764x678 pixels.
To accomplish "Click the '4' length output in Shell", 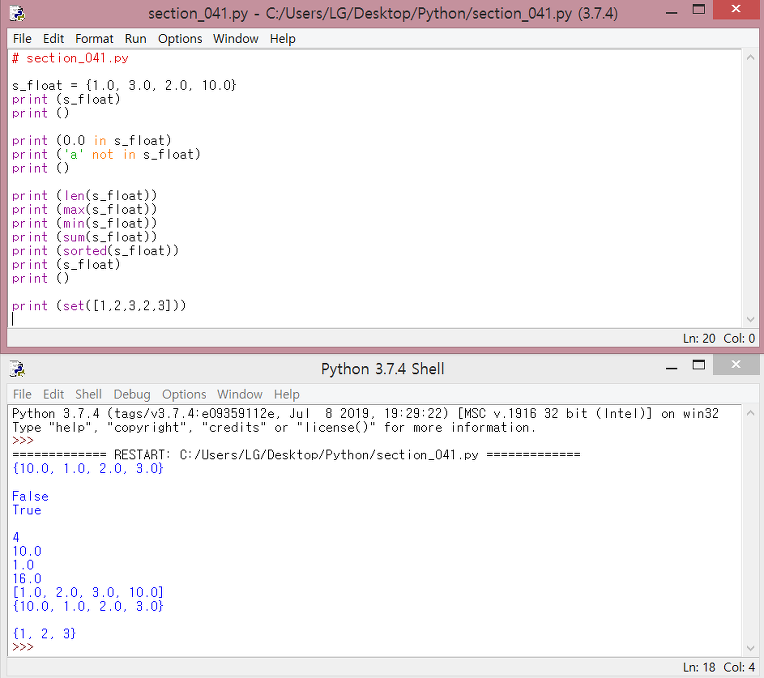I will (x=16, y=537).
